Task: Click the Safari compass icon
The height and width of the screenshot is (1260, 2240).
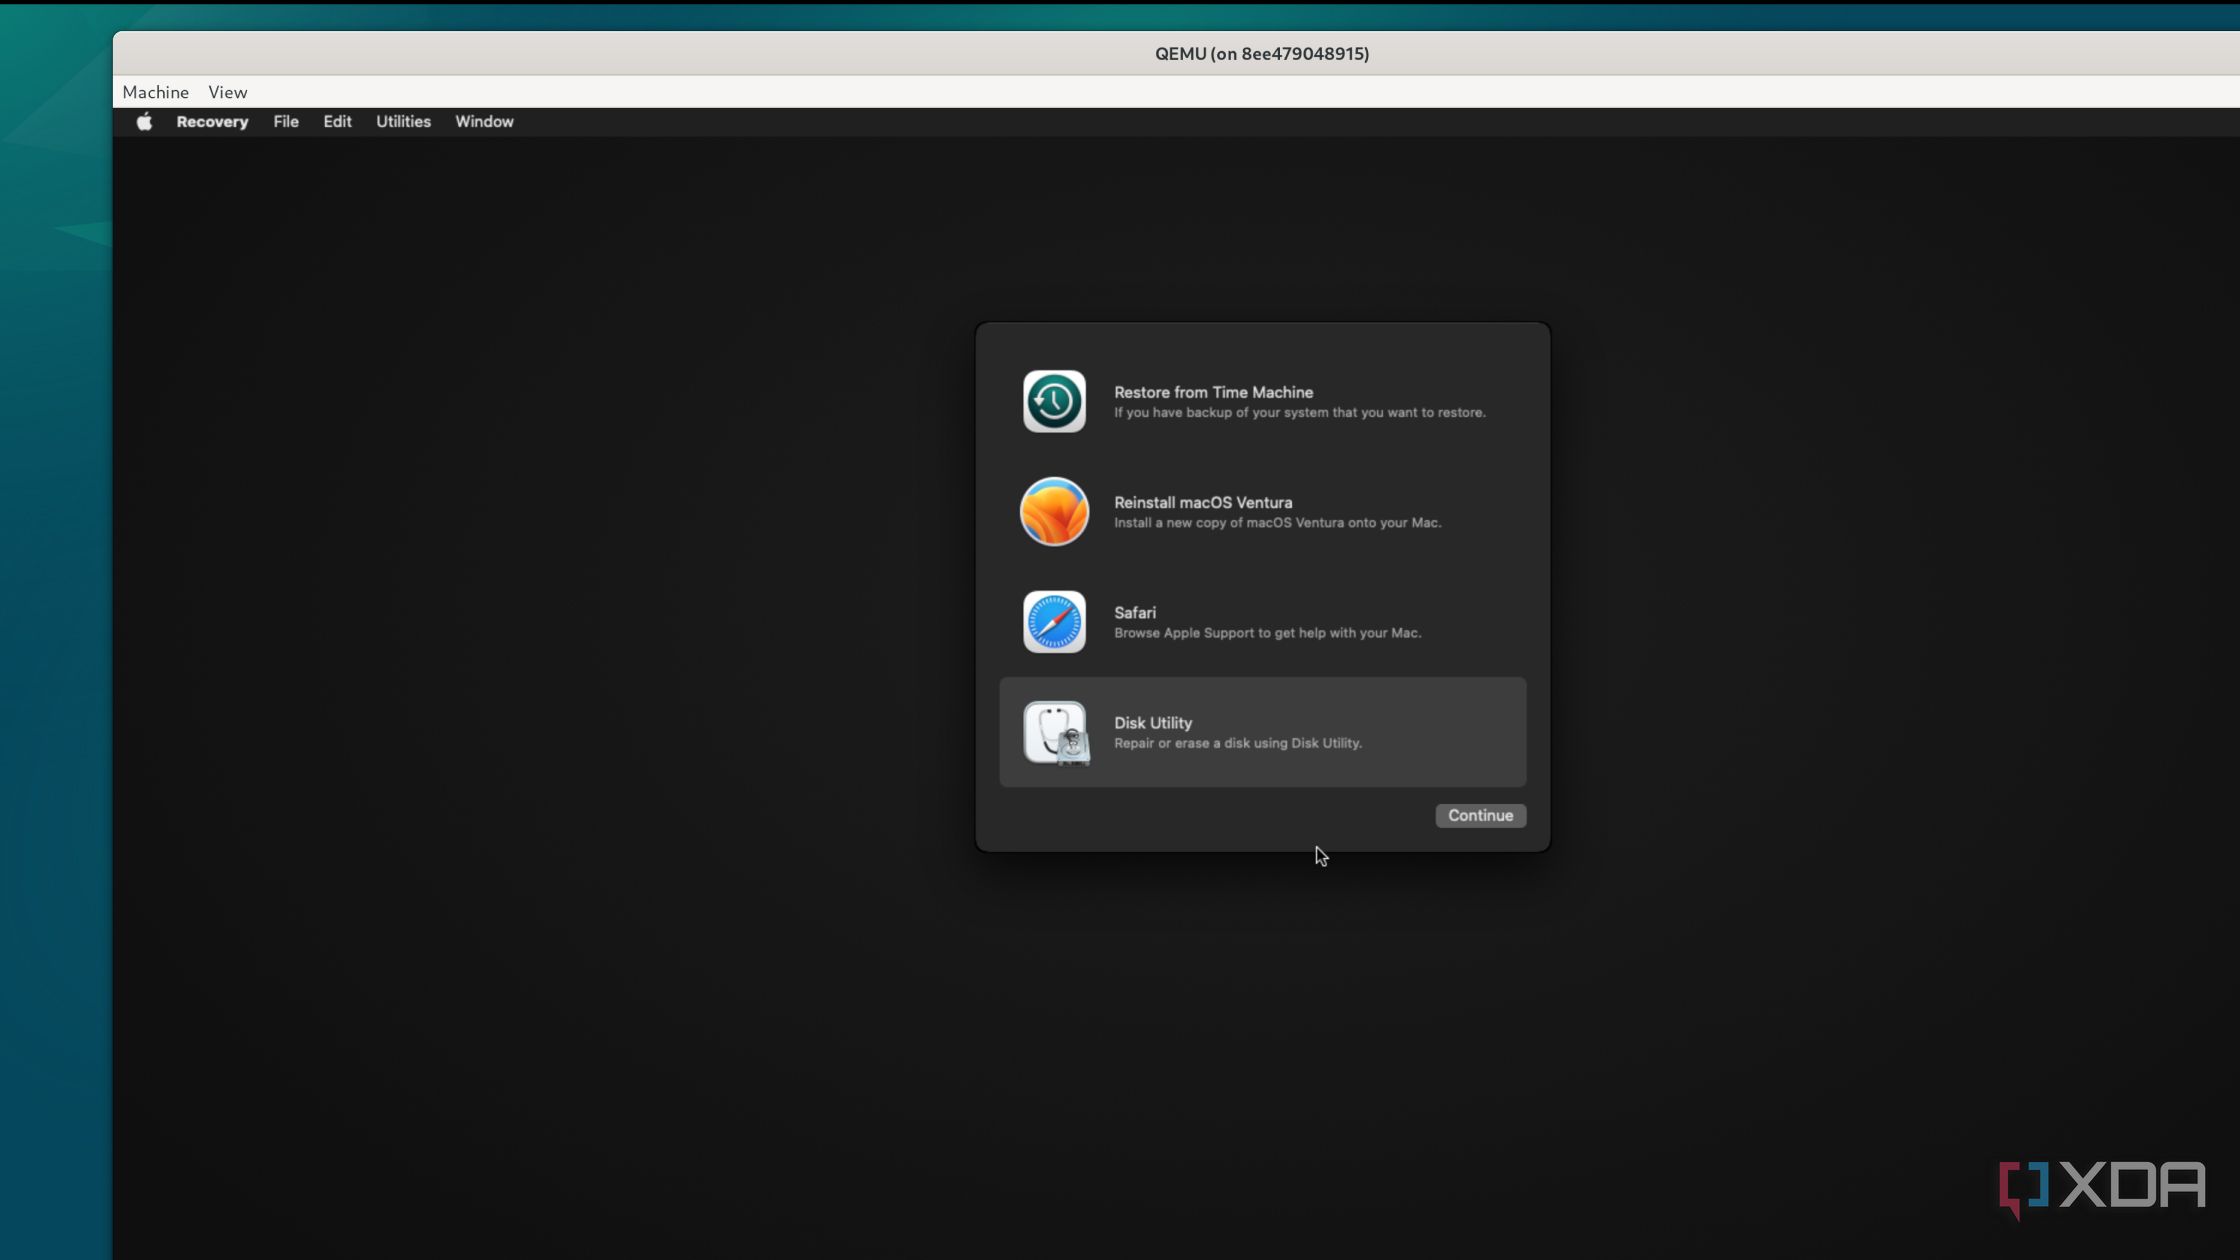Action: coord(1054,621)
